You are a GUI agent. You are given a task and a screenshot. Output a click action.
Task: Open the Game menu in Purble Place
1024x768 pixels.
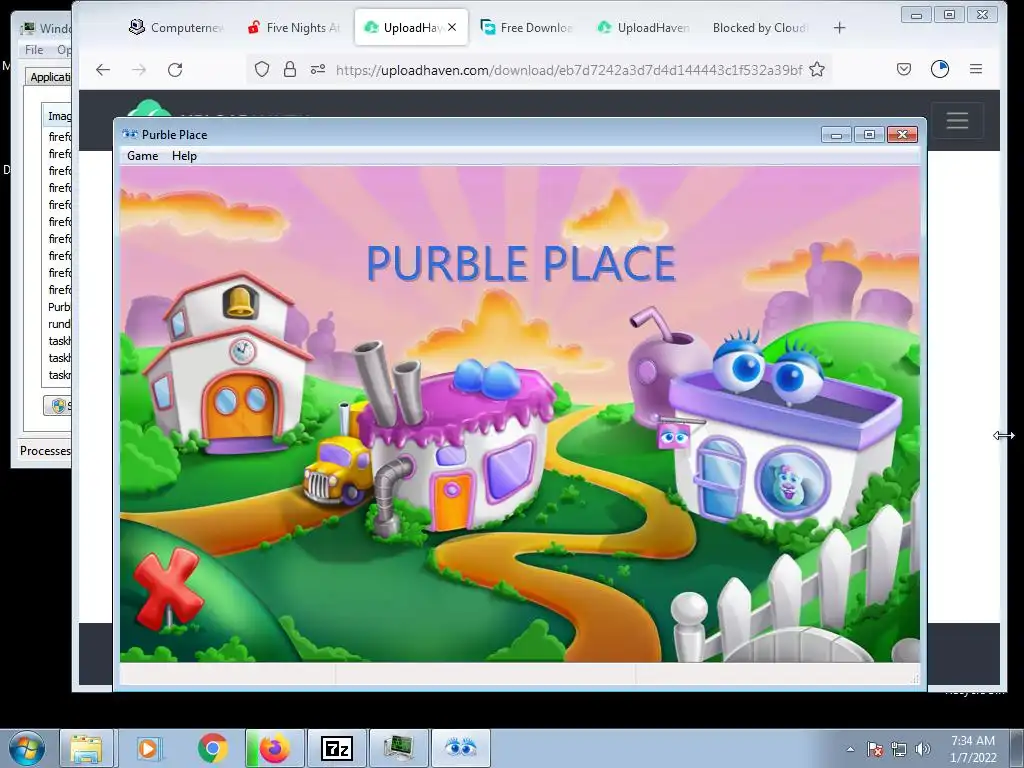click(x=142, y=155)
